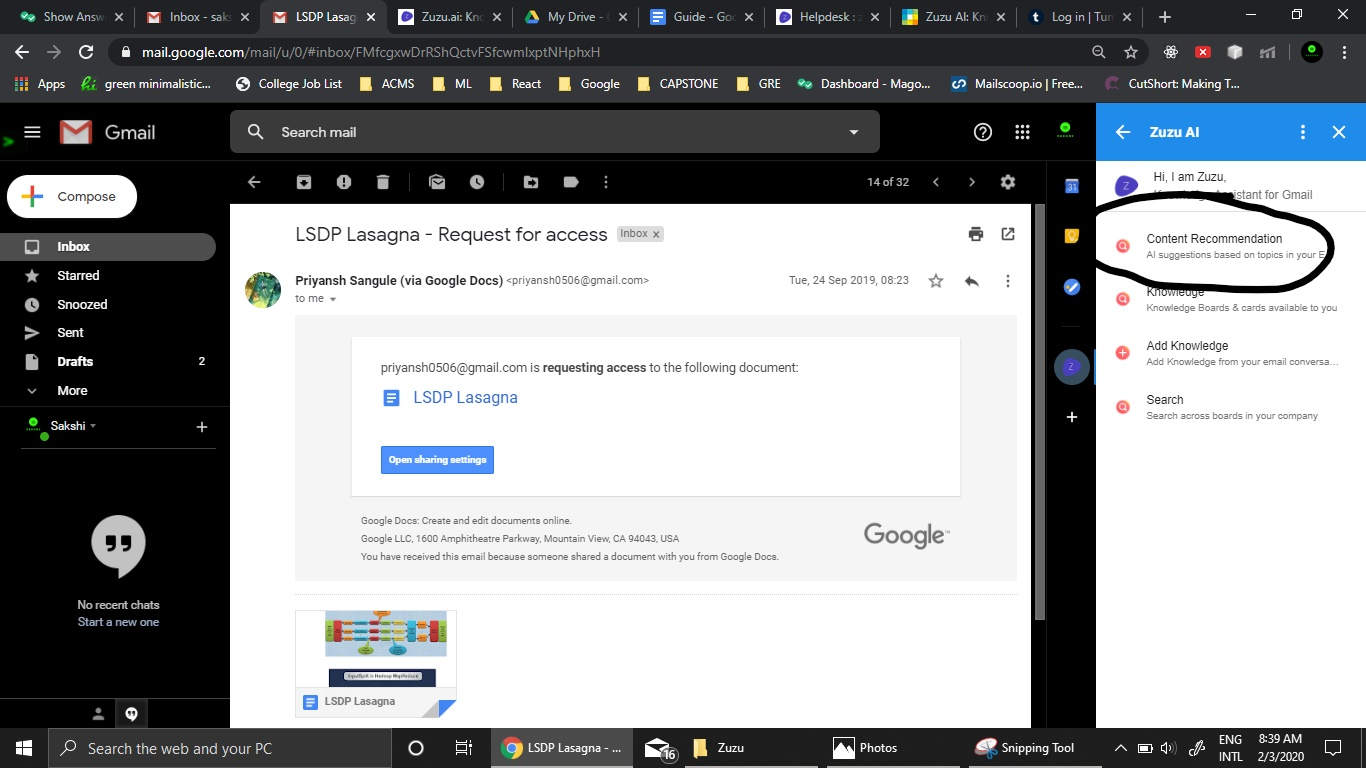
Task: Open LSDP Lasagna attachment thumbnail
Action: click(376, 664)
